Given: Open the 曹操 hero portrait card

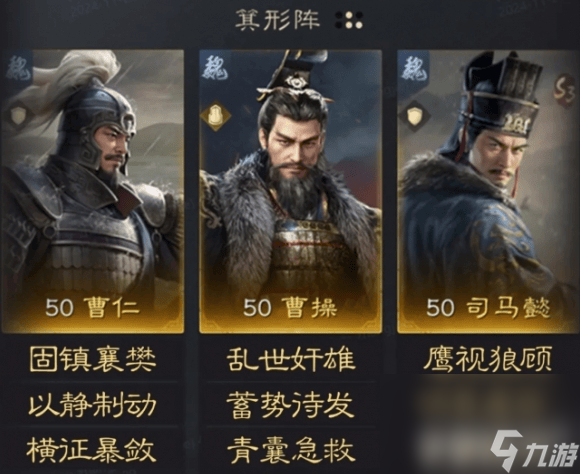Looking at the screenshot, I should coord(291,191).
